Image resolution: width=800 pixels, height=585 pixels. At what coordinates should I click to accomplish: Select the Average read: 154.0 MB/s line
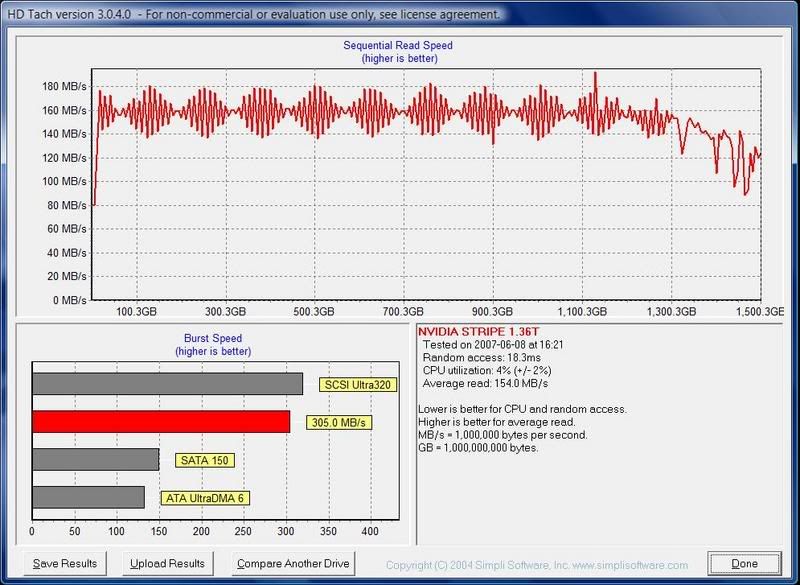coord(485,383)
